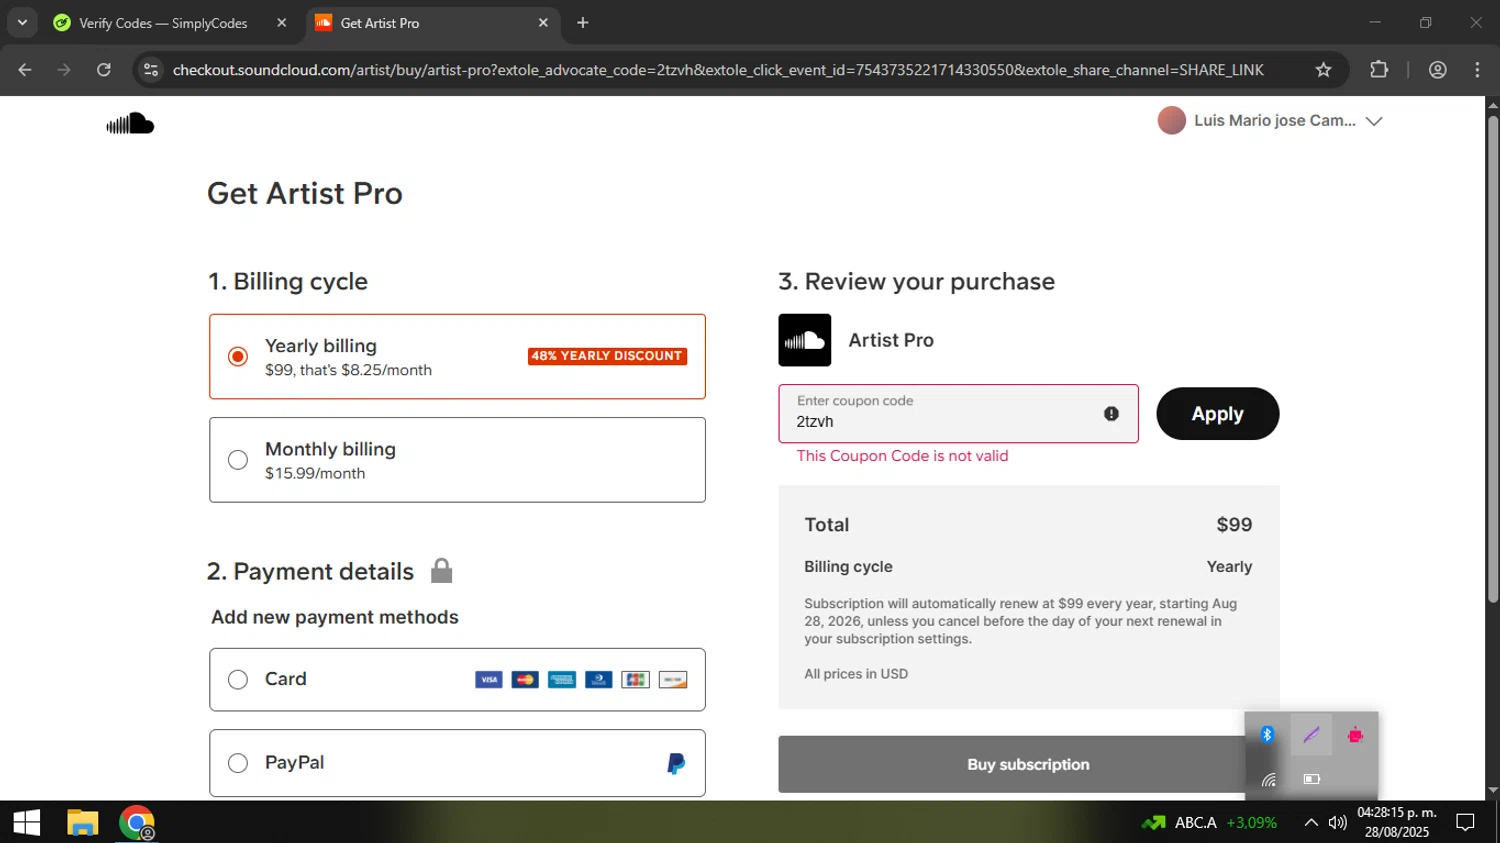Close the Get Artist Pro tab
This screenshot has width=1500, height=843.
point(543,23)
